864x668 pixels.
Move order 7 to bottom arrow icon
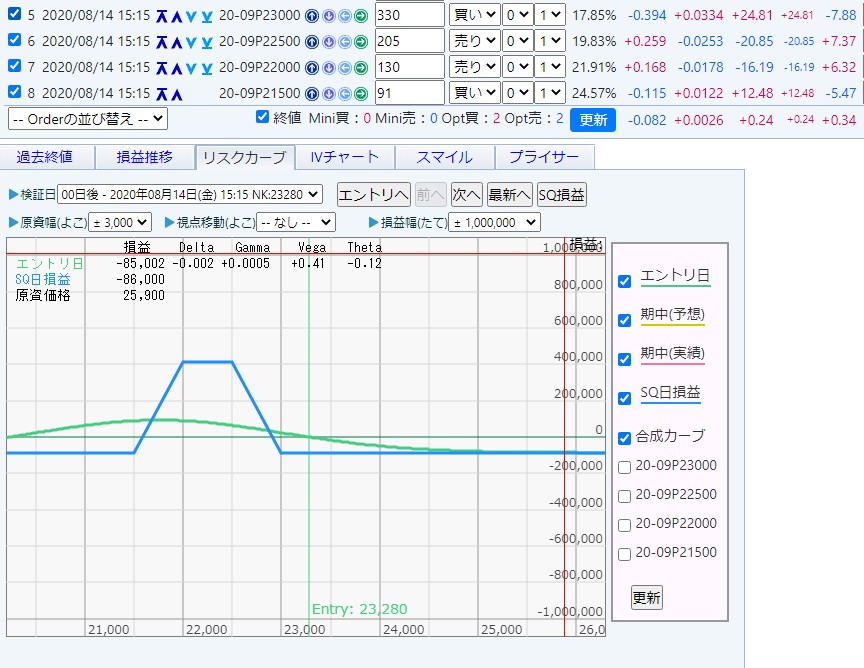pyautogui.click(x=207, y=68)
